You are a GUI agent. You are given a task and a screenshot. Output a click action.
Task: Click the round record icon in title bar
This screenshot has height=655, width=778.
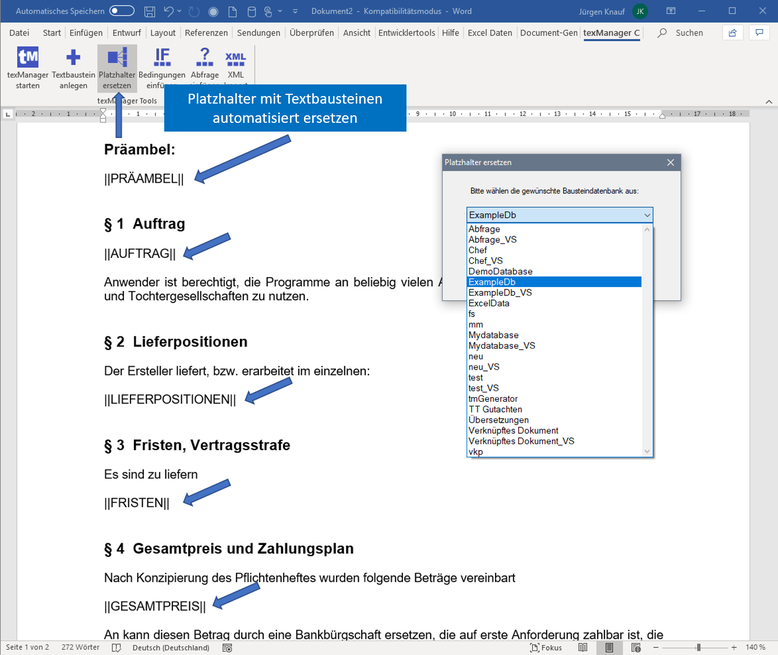click(x=213, y=11)
